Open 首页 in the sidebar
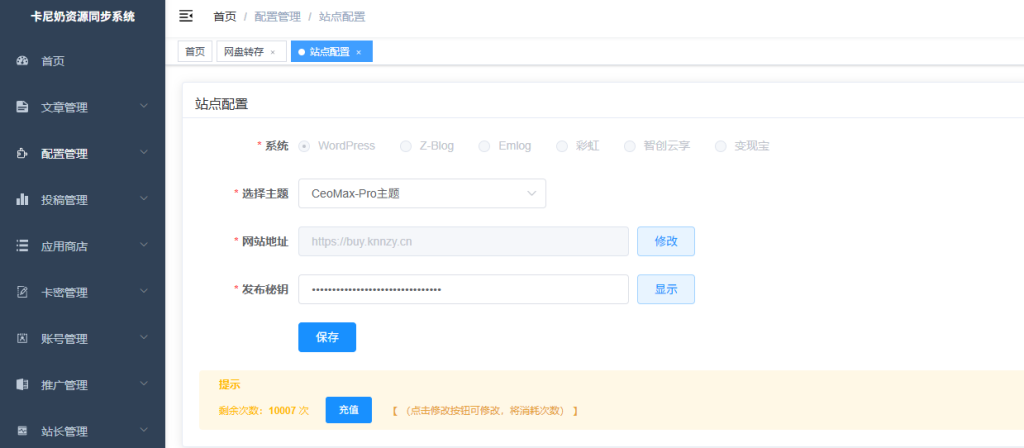 82,61
